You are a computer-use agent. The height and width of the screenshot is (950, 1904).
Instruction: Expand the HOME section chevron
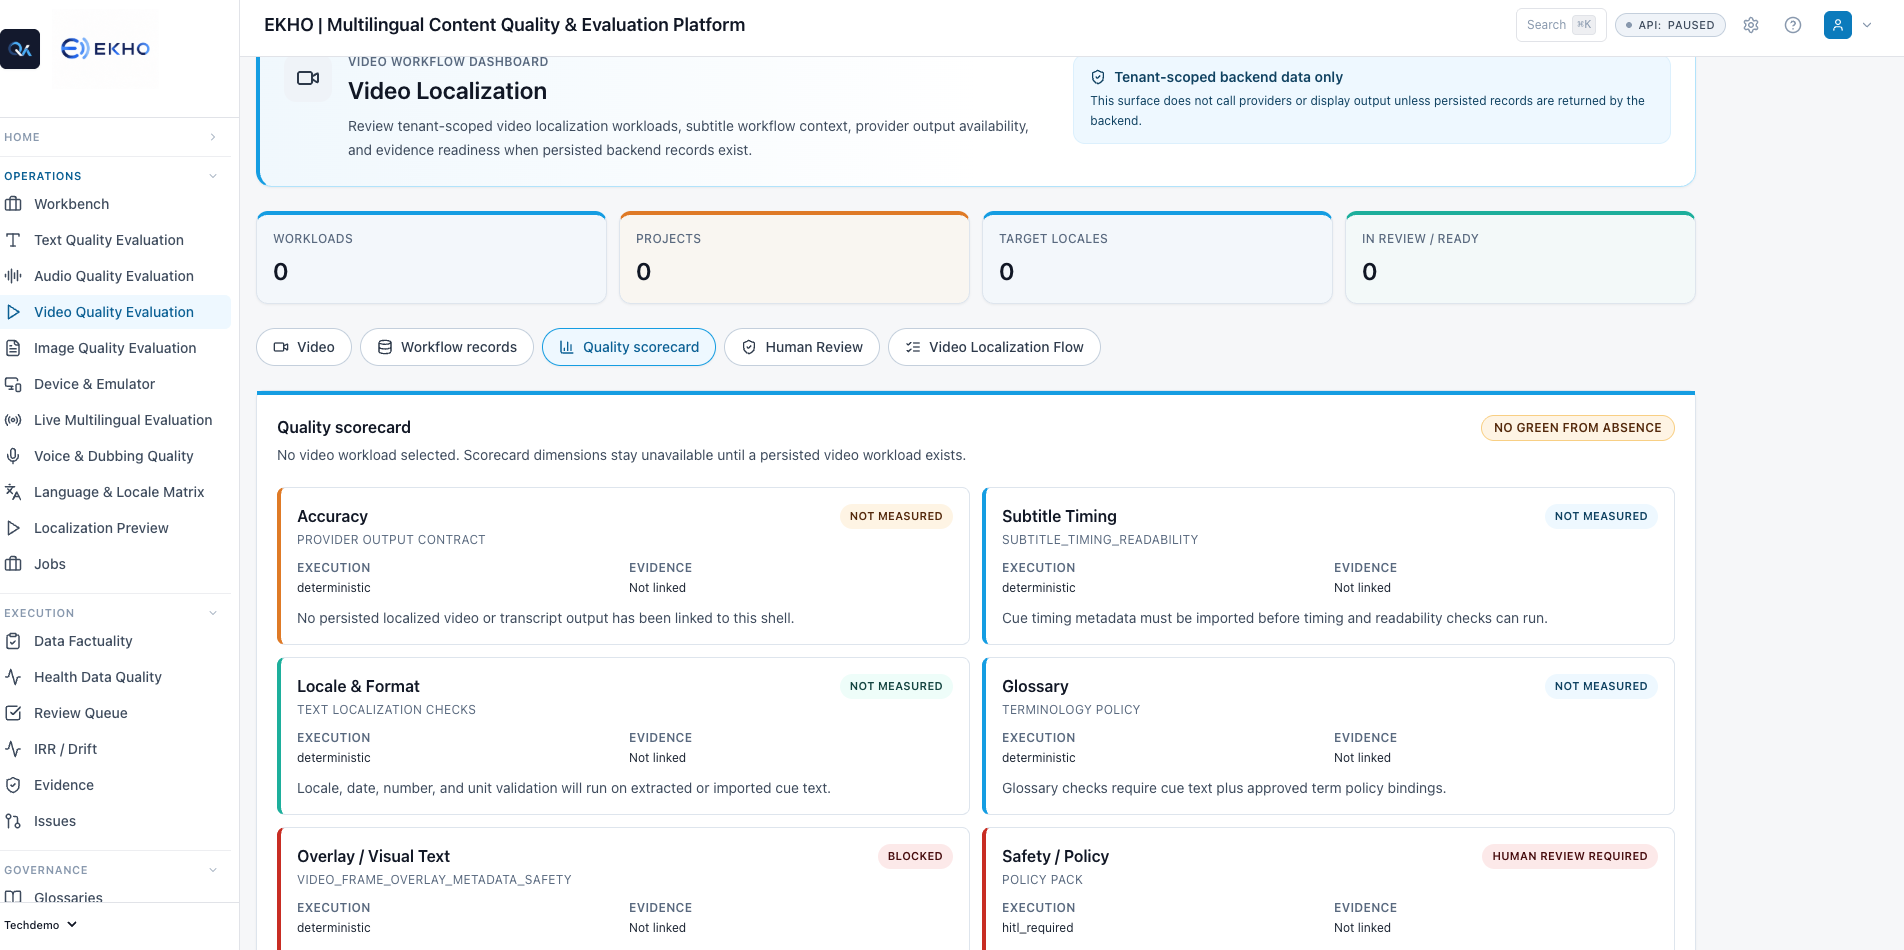coord(213,137)
